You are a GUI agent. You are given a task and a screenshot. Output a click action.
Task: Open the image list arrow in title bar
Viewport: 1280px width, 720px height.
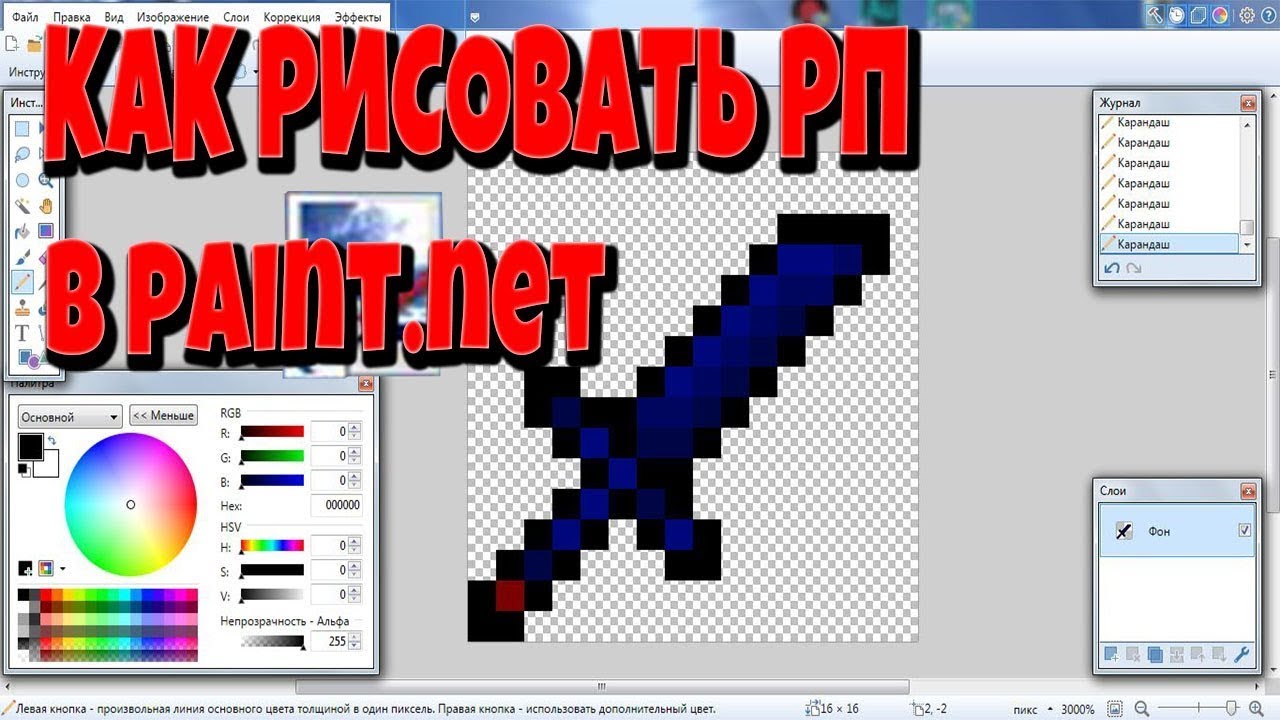coord(474,16)
